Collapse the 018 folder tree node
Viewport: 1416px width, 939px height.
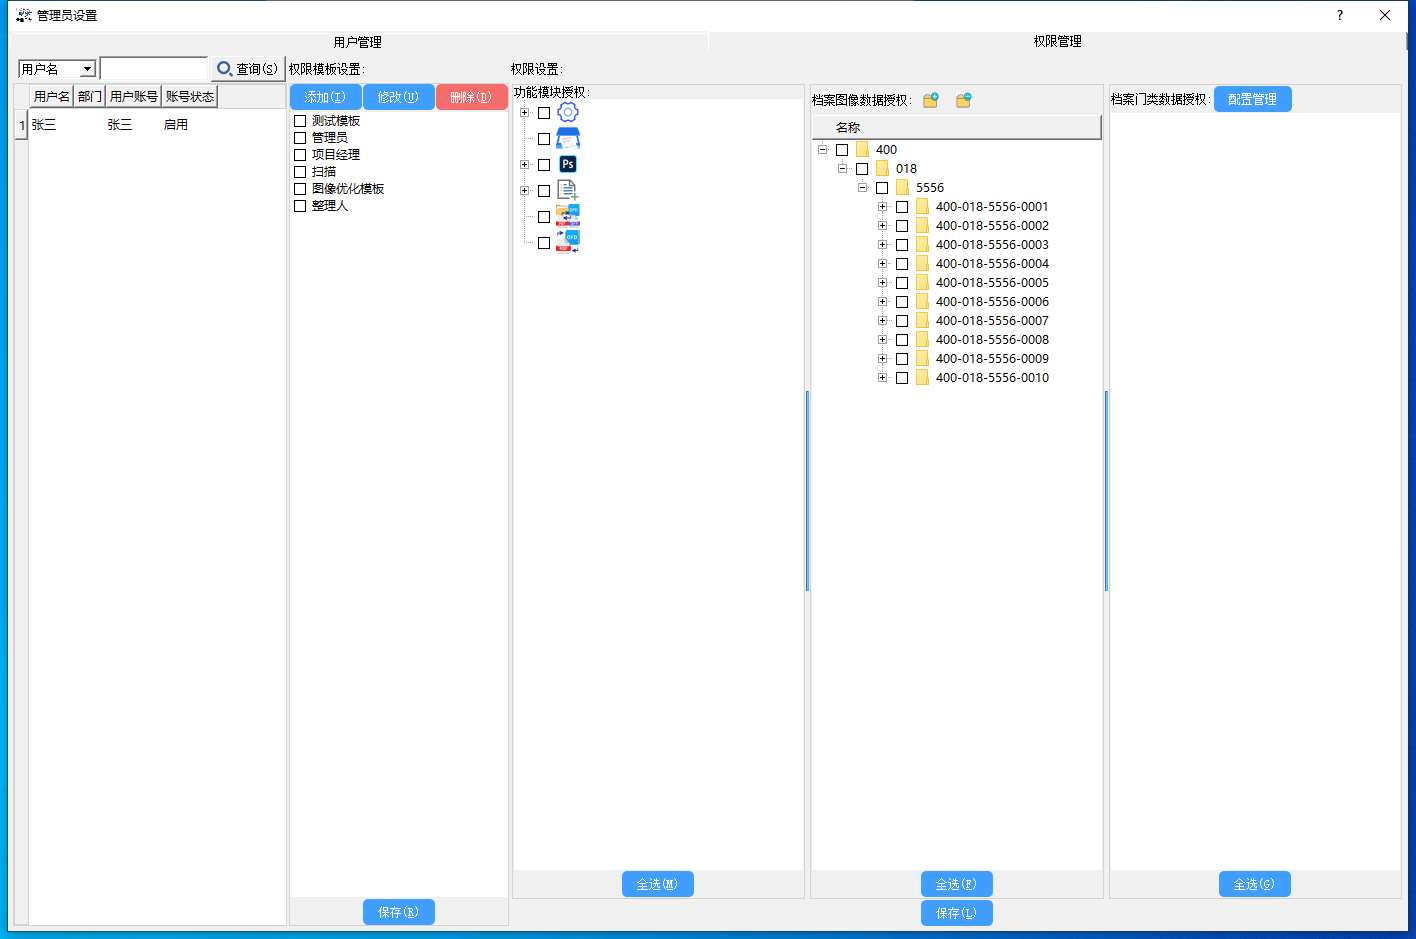pos(842,169)
